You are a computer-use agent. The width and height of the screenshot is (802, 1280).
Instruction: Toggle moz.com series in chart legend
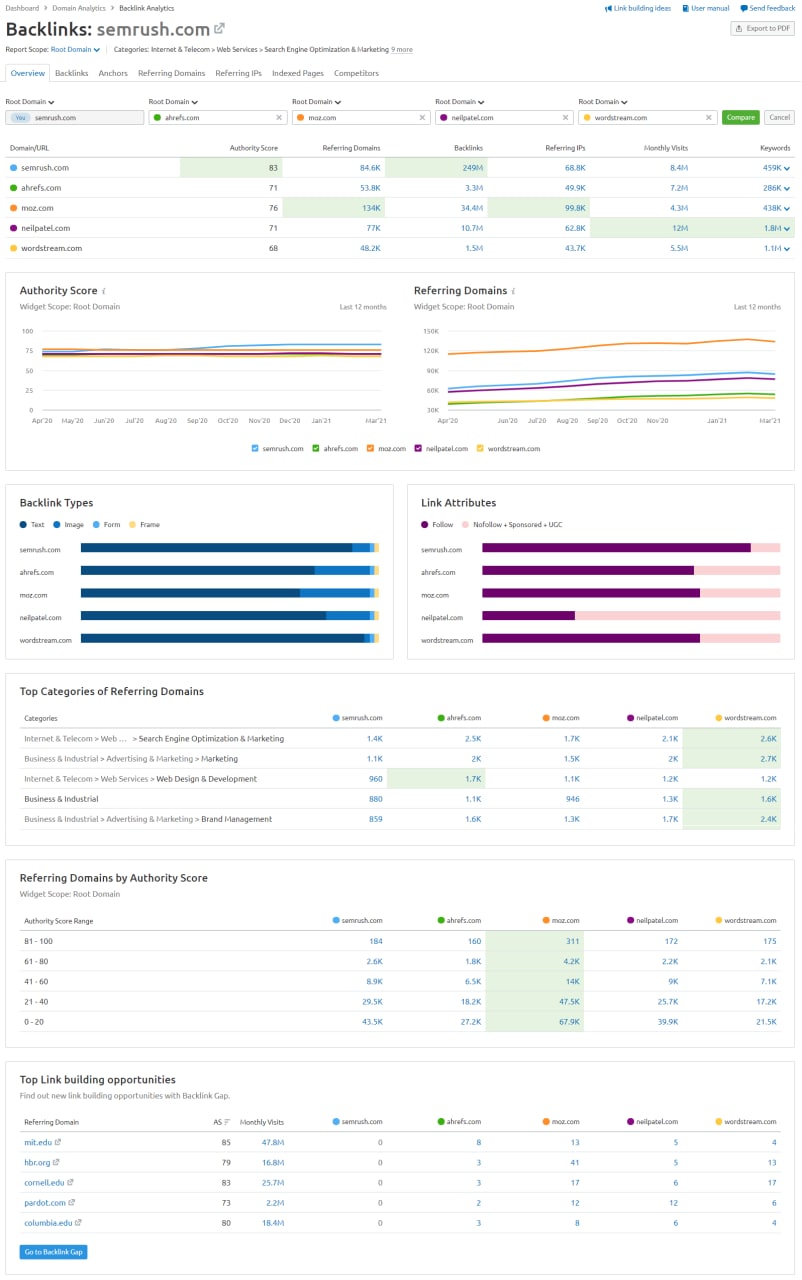370,448
